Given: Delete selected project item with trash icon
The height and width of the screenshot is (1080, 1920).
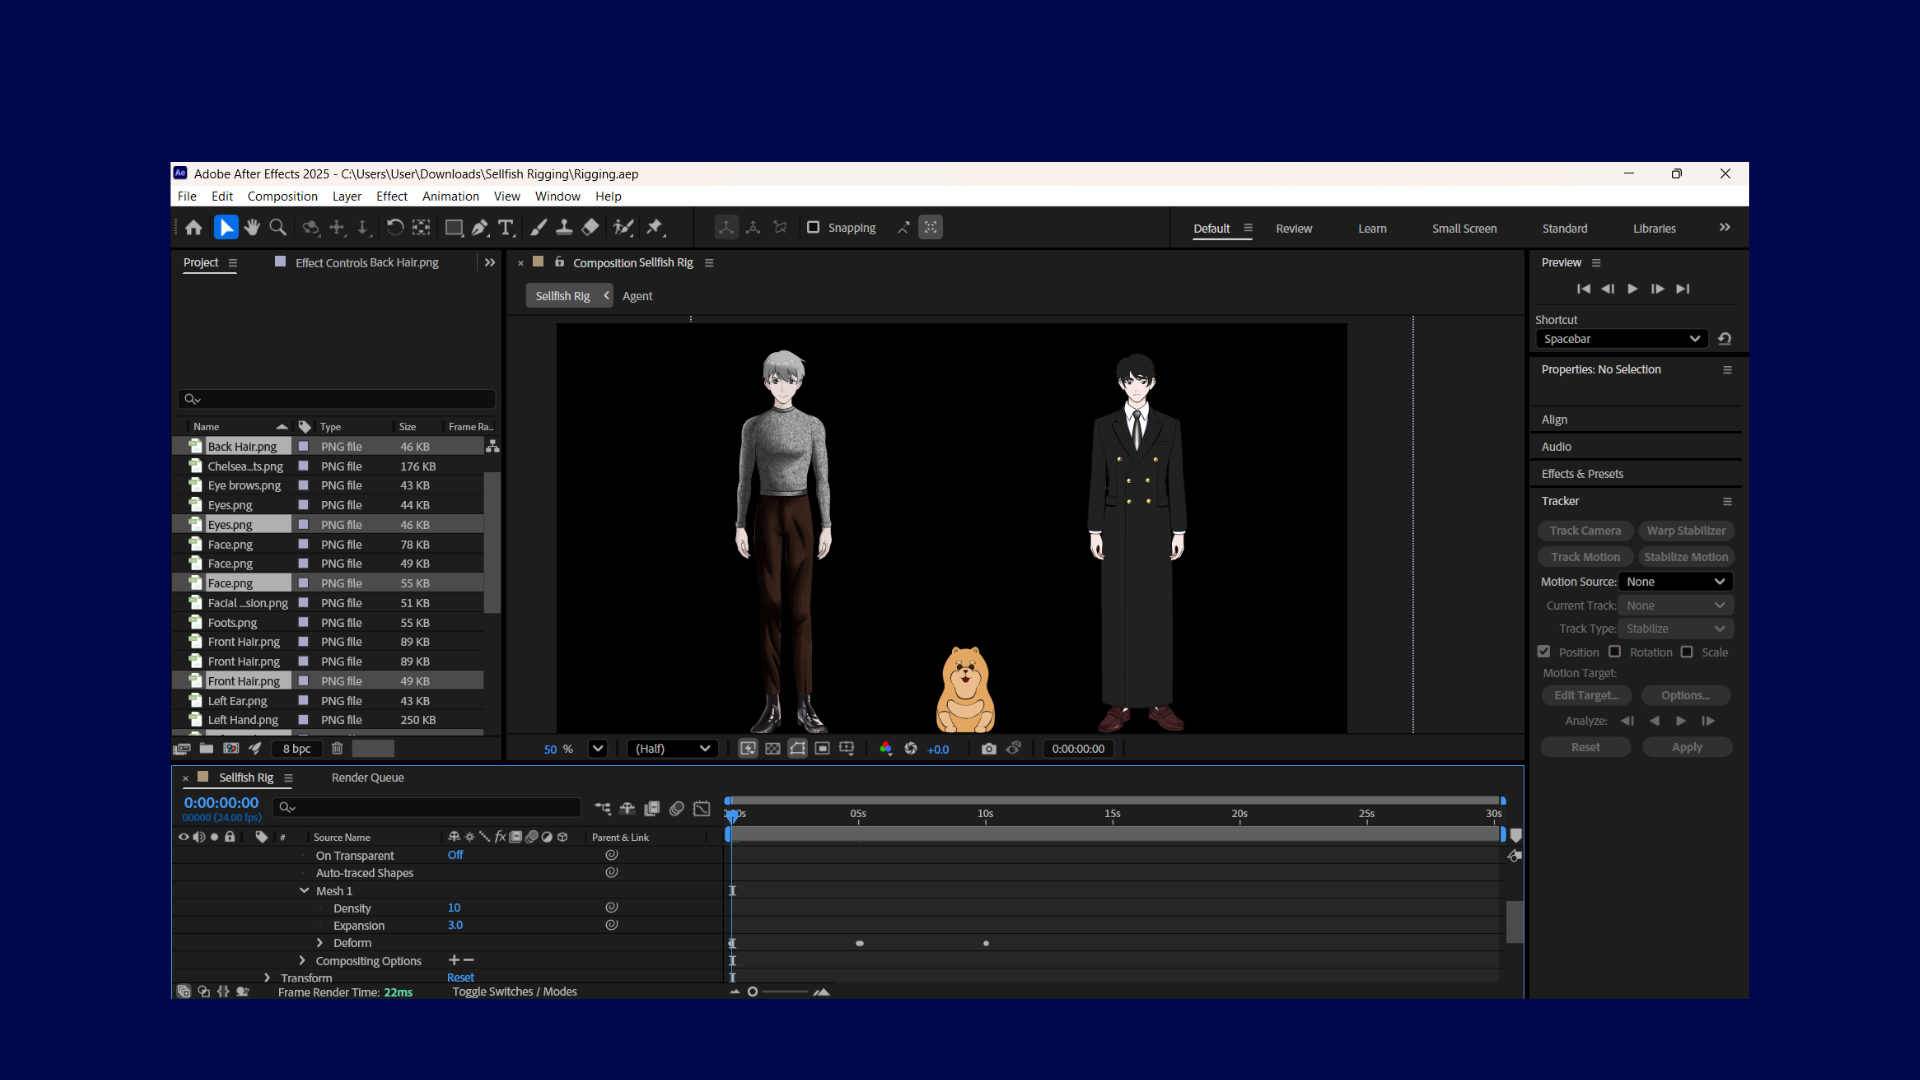Looking at the screenshot, I should pos(337,748).
